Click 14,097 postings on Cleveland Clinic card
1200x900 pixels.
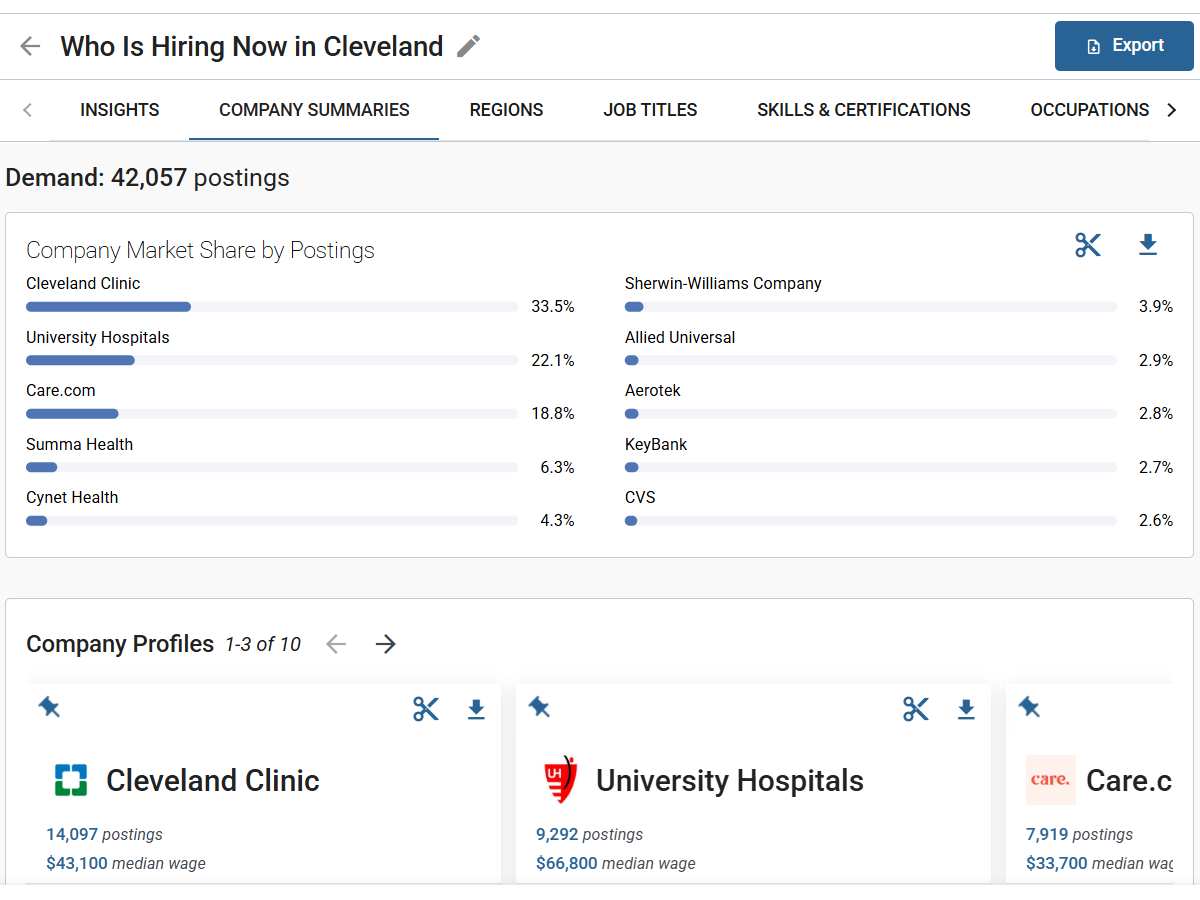(x=104, y=834)
